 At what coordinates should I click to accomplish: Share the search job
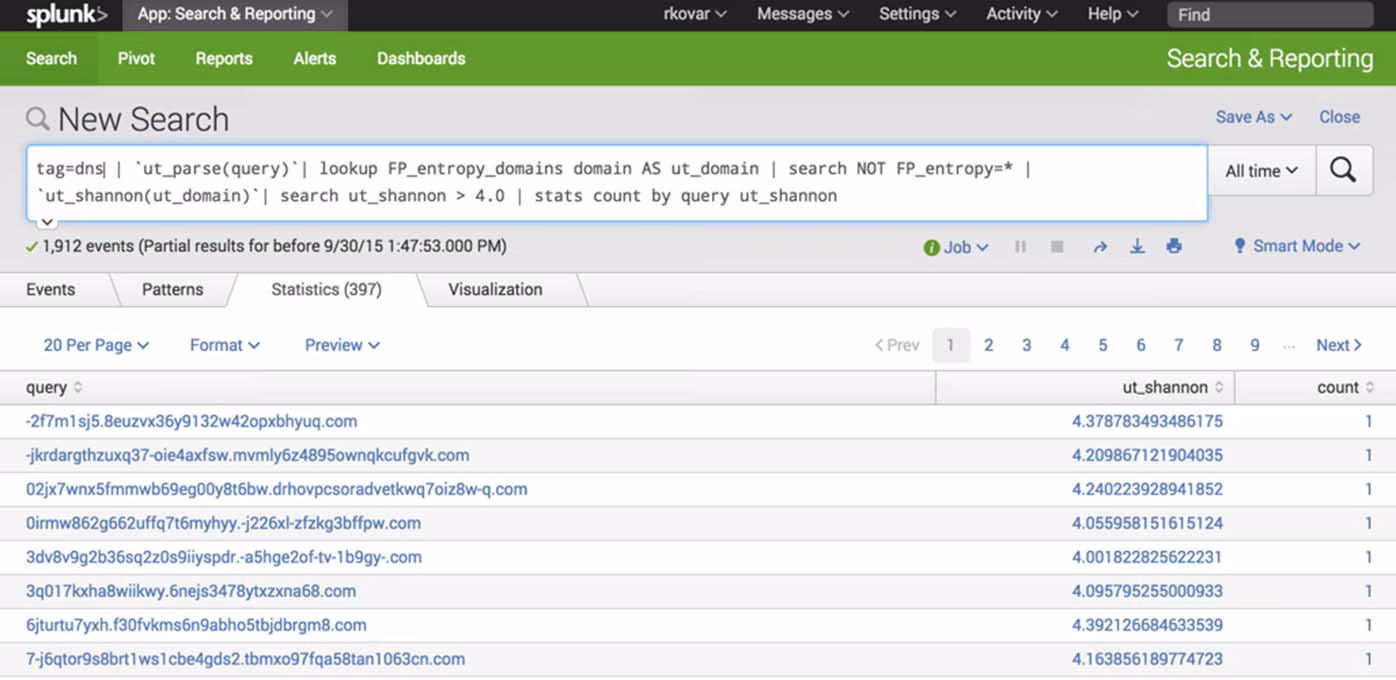pyautogui.click(x=1099, y=246)
